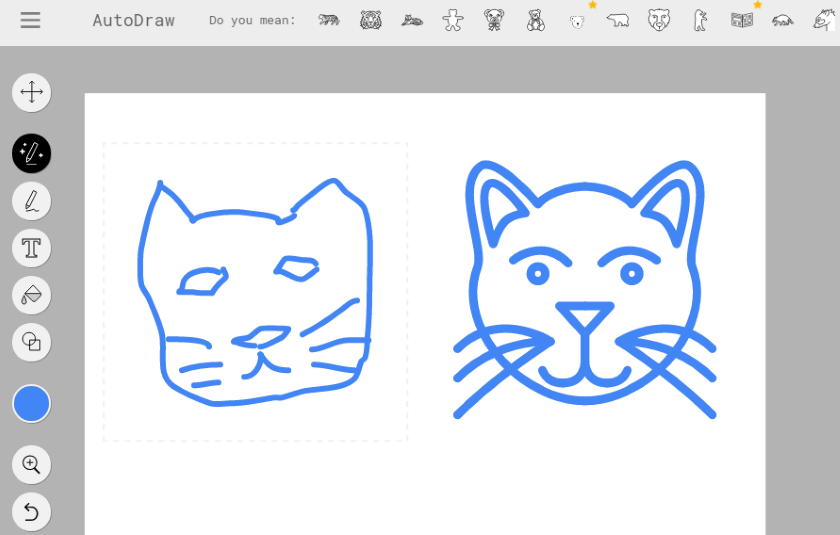
Task: Open the hamburger menu
Action: point(31,20)
